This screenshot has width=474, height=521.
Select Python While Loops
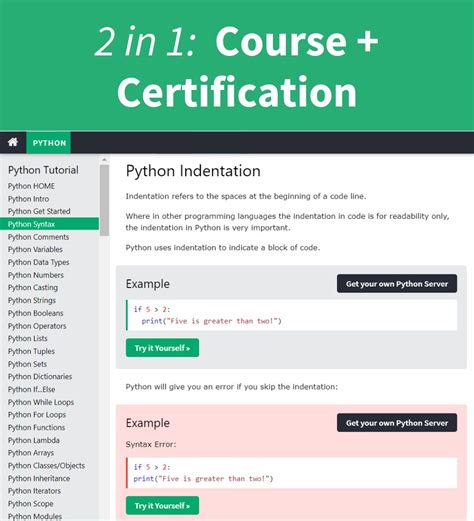41,402
